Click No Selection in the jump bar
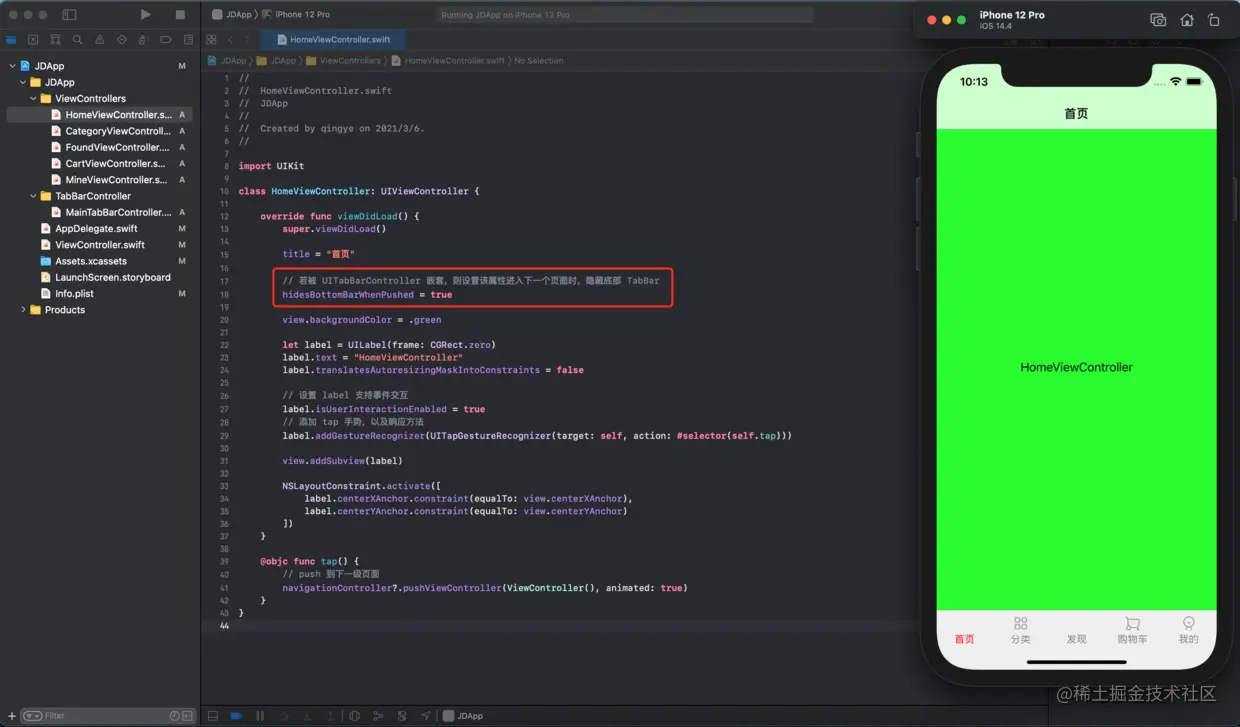This screenshot has width=1240, height=727. (x=539, y=61)
